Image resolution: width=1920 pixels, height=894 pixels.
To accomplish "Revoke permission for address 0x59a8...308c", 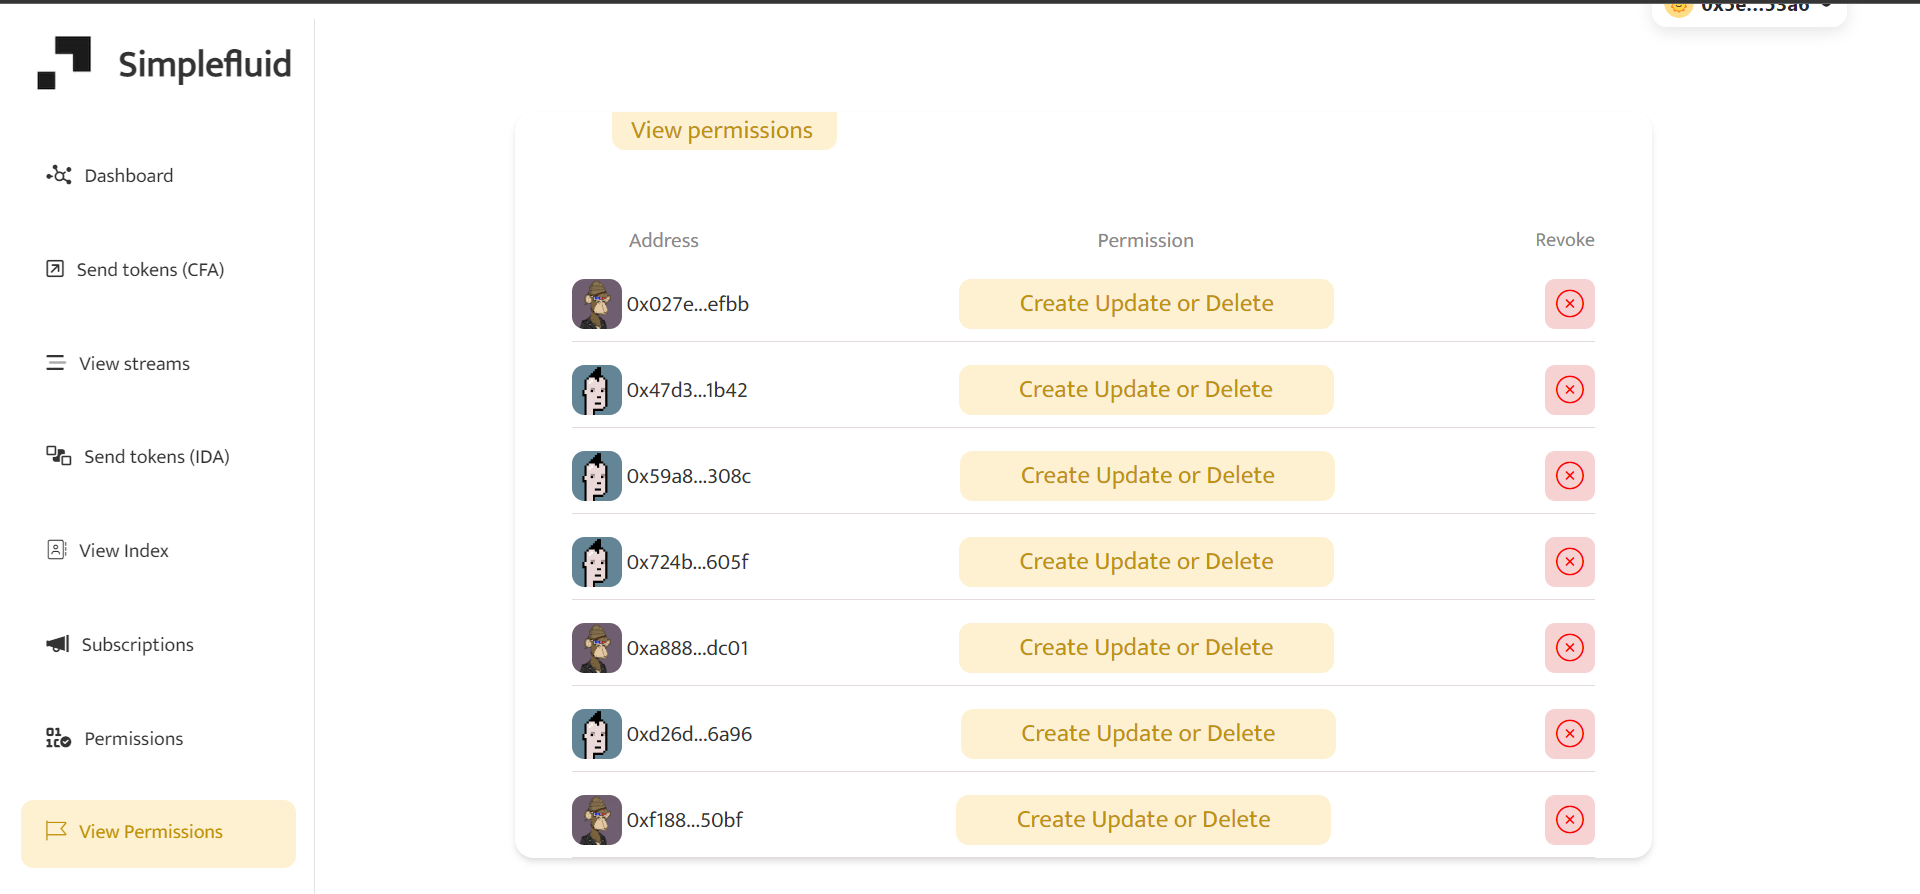I will coord(1569,476).
